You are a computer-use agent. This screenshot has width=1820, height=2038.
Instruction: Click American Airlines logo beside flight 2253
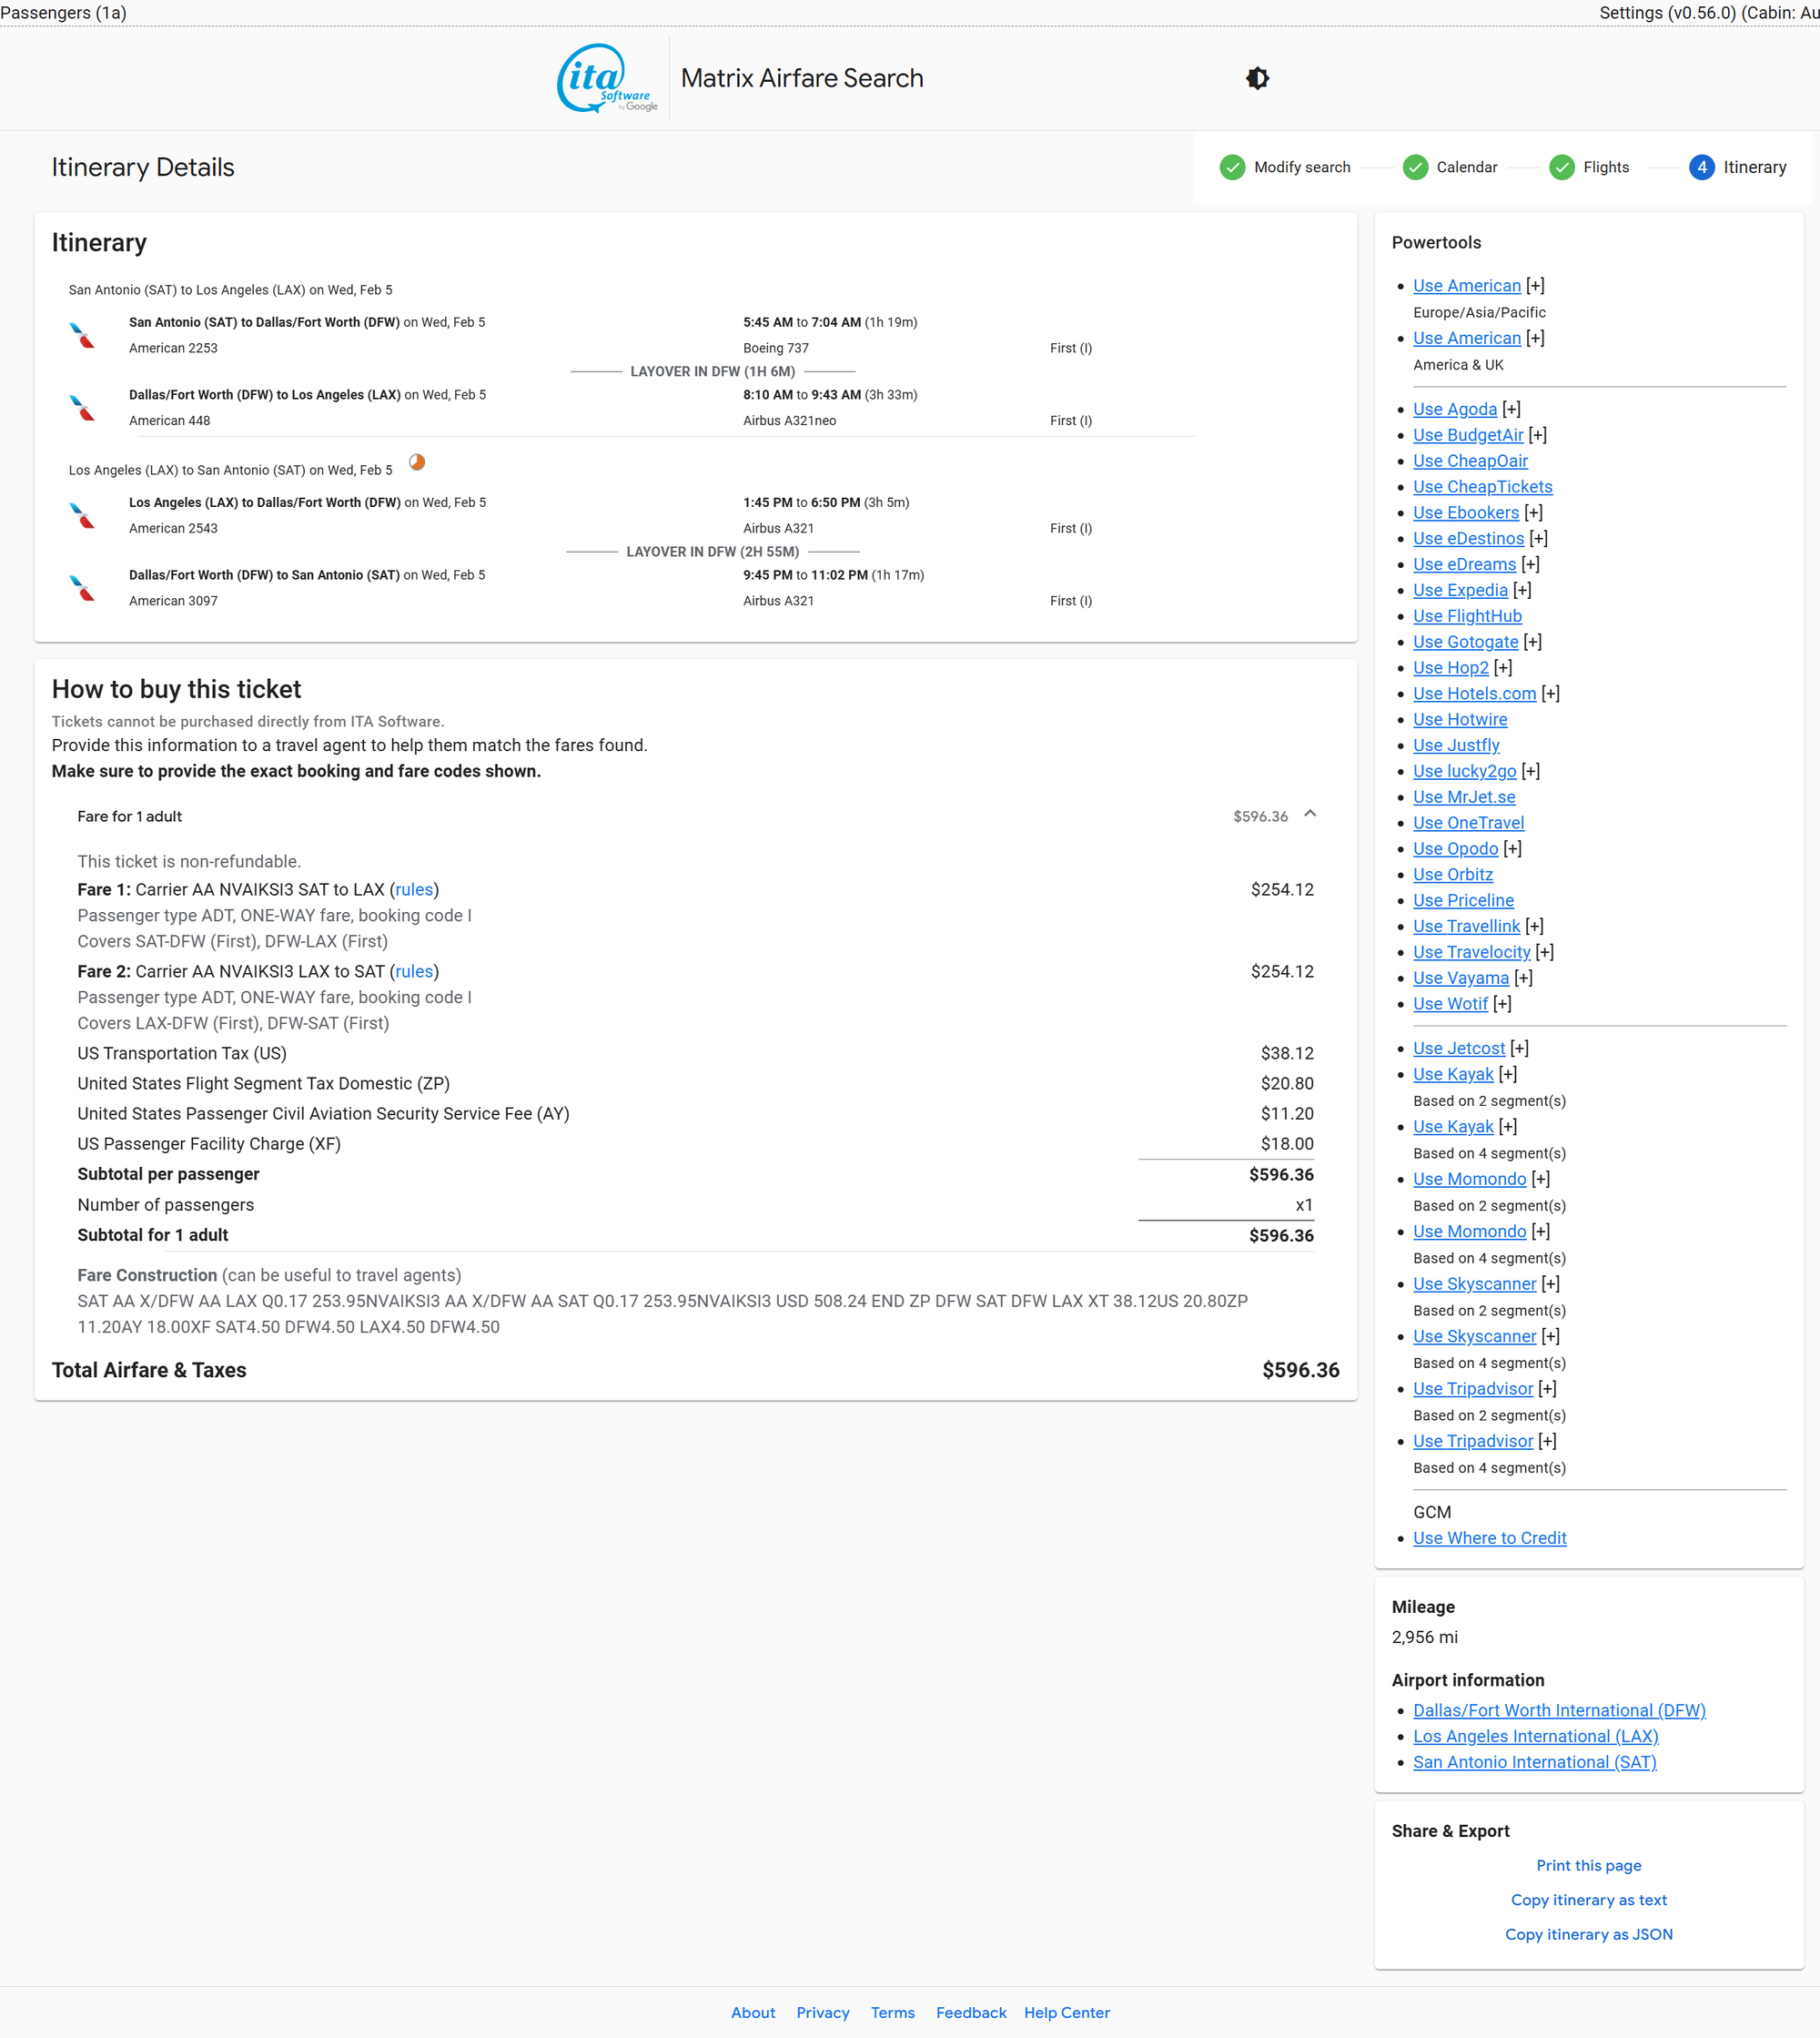click(82, 335)
